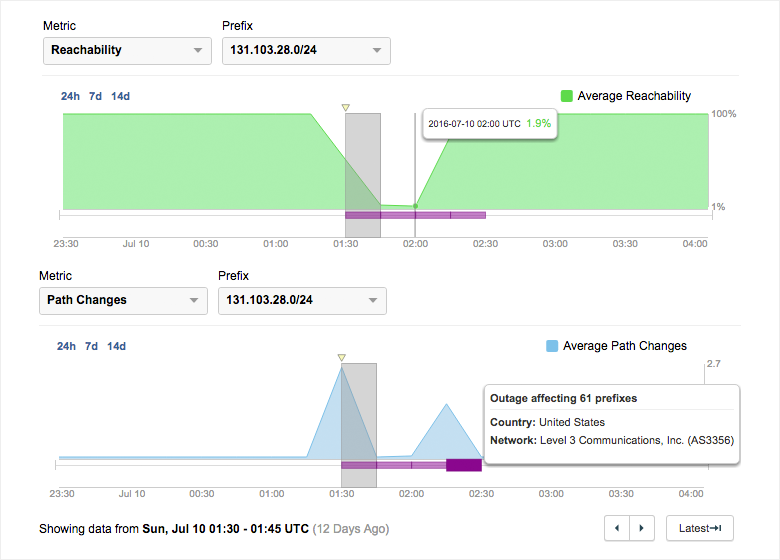The height and width of the screenshot is (560, 780).
Task: Open the Path Changes metric dropdown
Action: click(123, 301)
